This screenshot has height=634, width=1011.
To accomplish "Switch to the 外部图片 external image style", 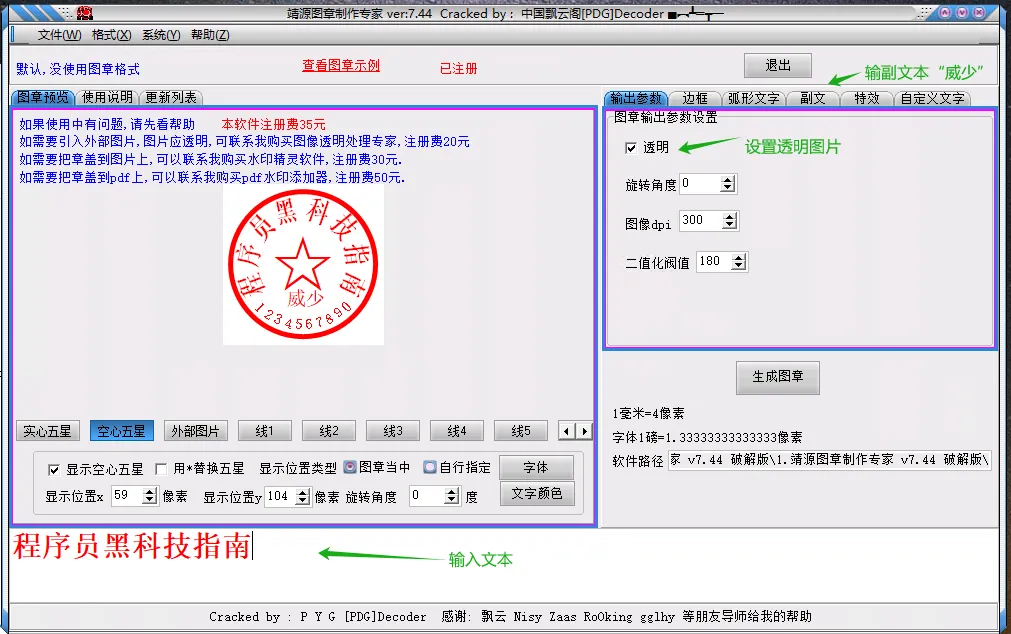I will [x=195, y=430].
